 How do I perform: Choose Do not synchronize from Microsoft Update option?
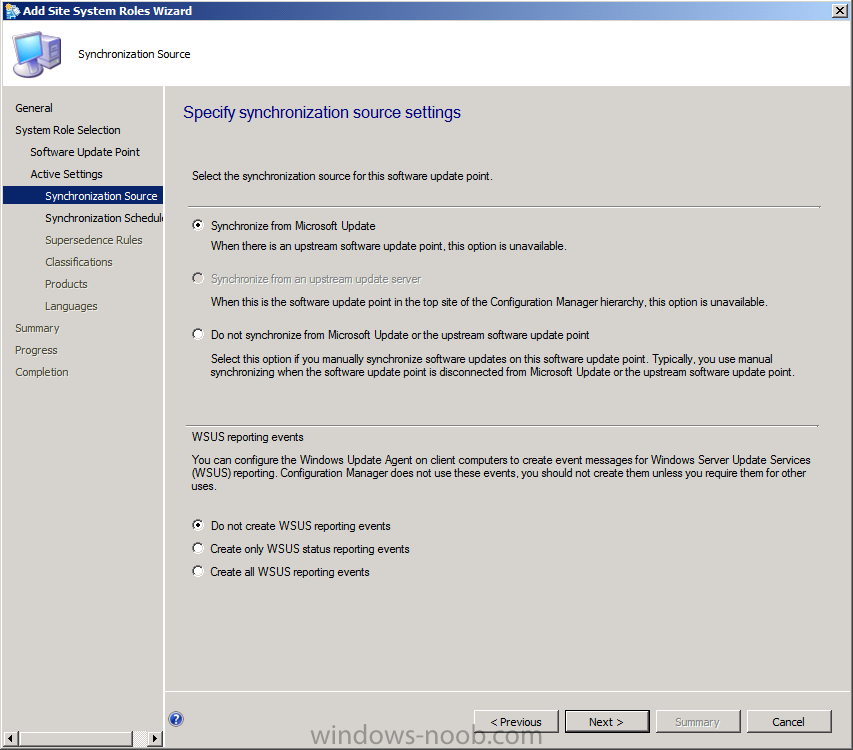tap(198, 334)
